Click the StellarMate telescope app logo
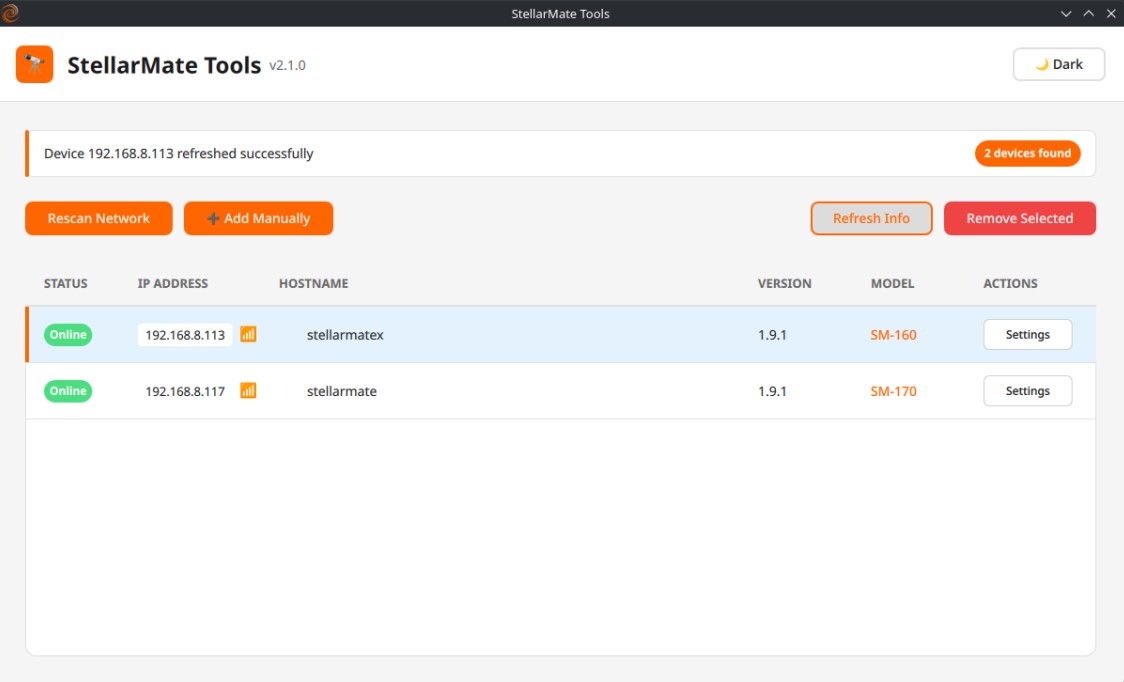1124x682 pixels. click(x=34, y=65)
